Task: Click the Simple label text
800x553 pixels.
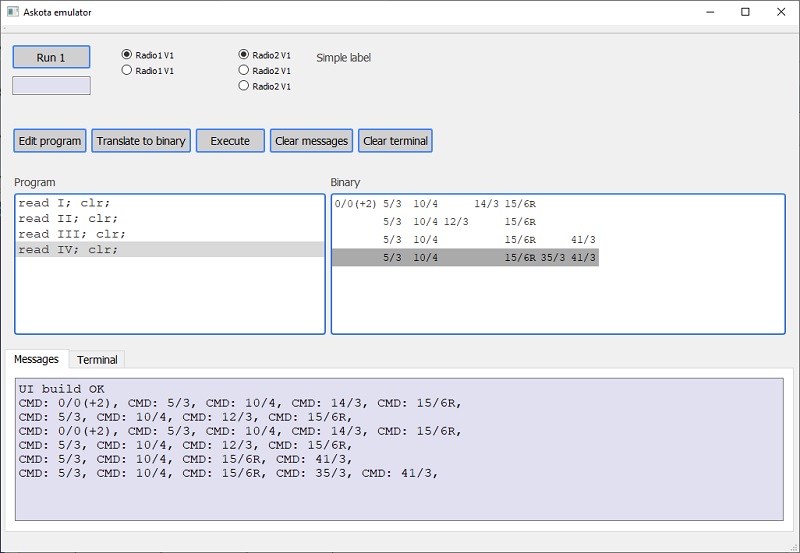Action: (343, 58)
